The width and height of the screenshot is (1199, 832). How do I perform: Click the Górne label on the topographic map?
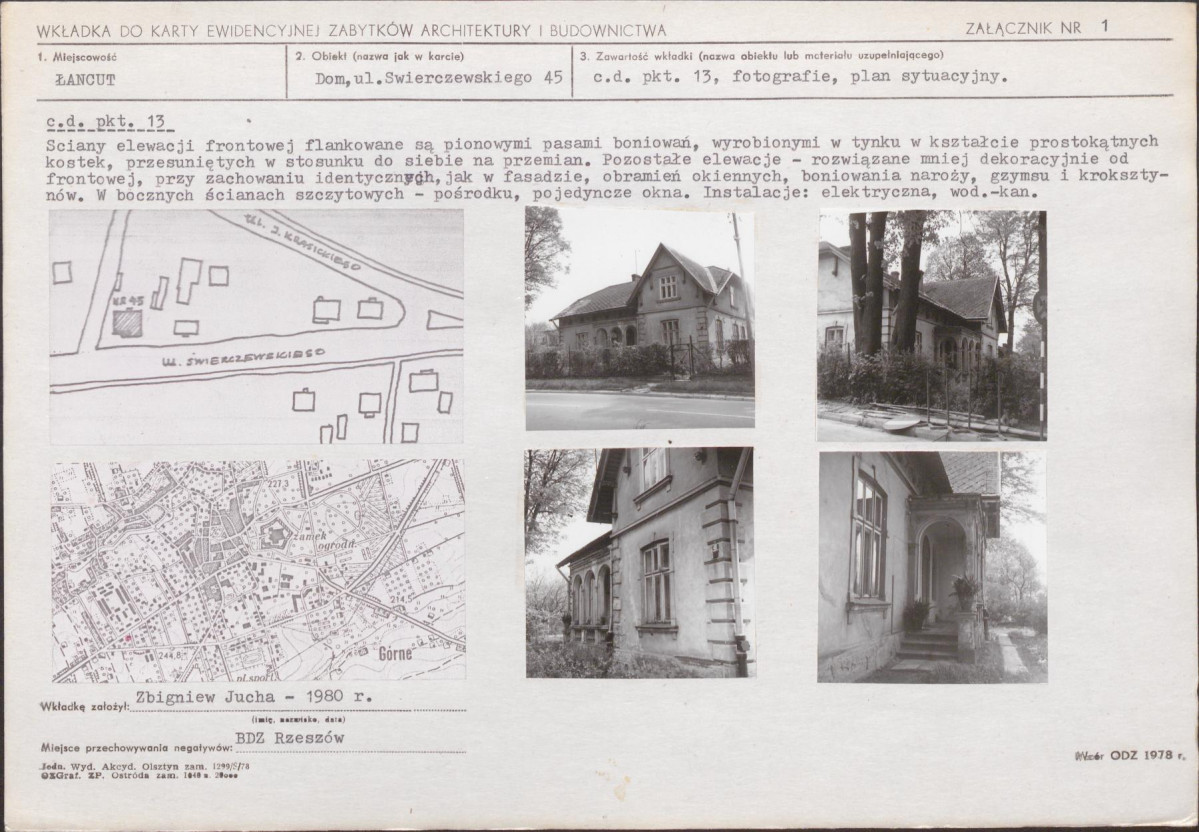395,654
